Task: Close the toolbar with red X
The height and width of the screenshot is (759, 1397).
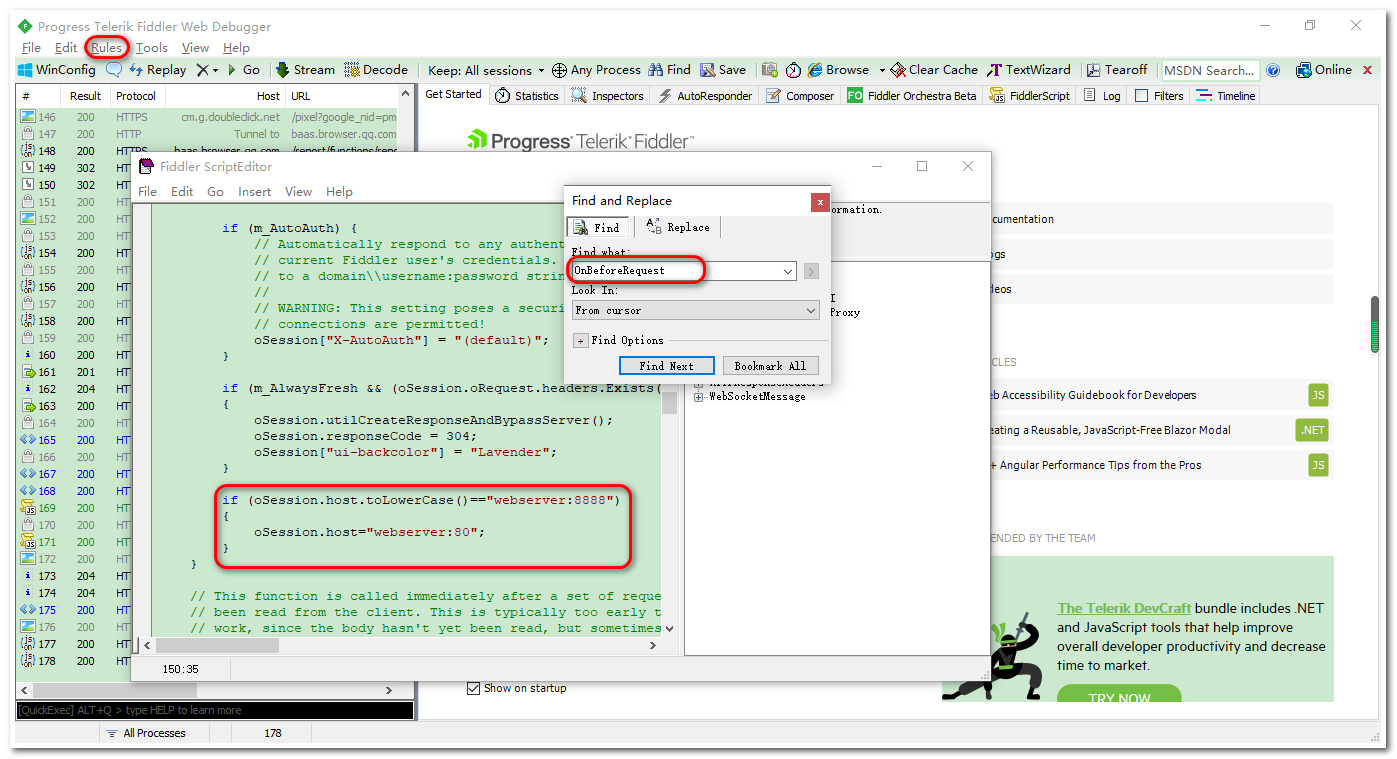Action: (x=1367, y=70)
